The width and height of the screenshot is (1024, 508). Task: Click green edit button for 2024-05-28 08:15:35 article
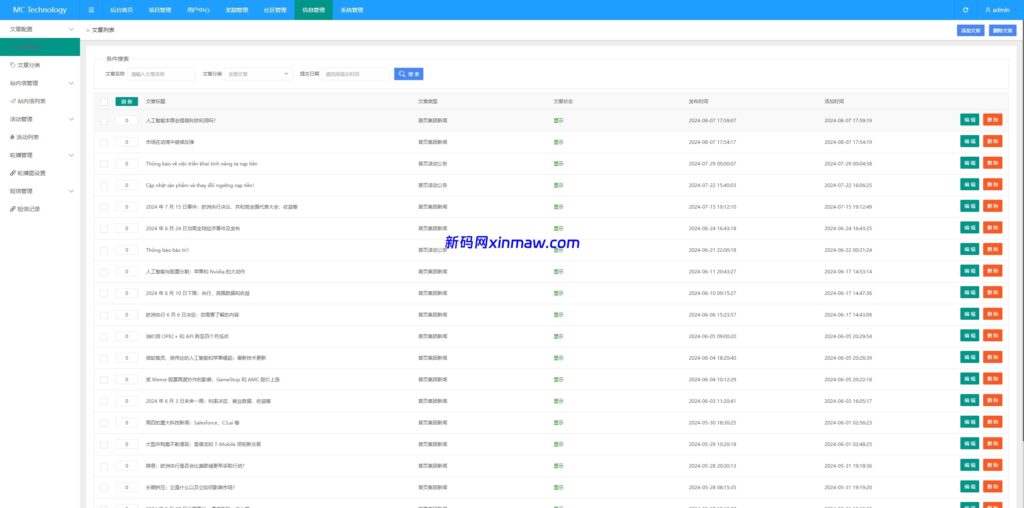point(969,486)
